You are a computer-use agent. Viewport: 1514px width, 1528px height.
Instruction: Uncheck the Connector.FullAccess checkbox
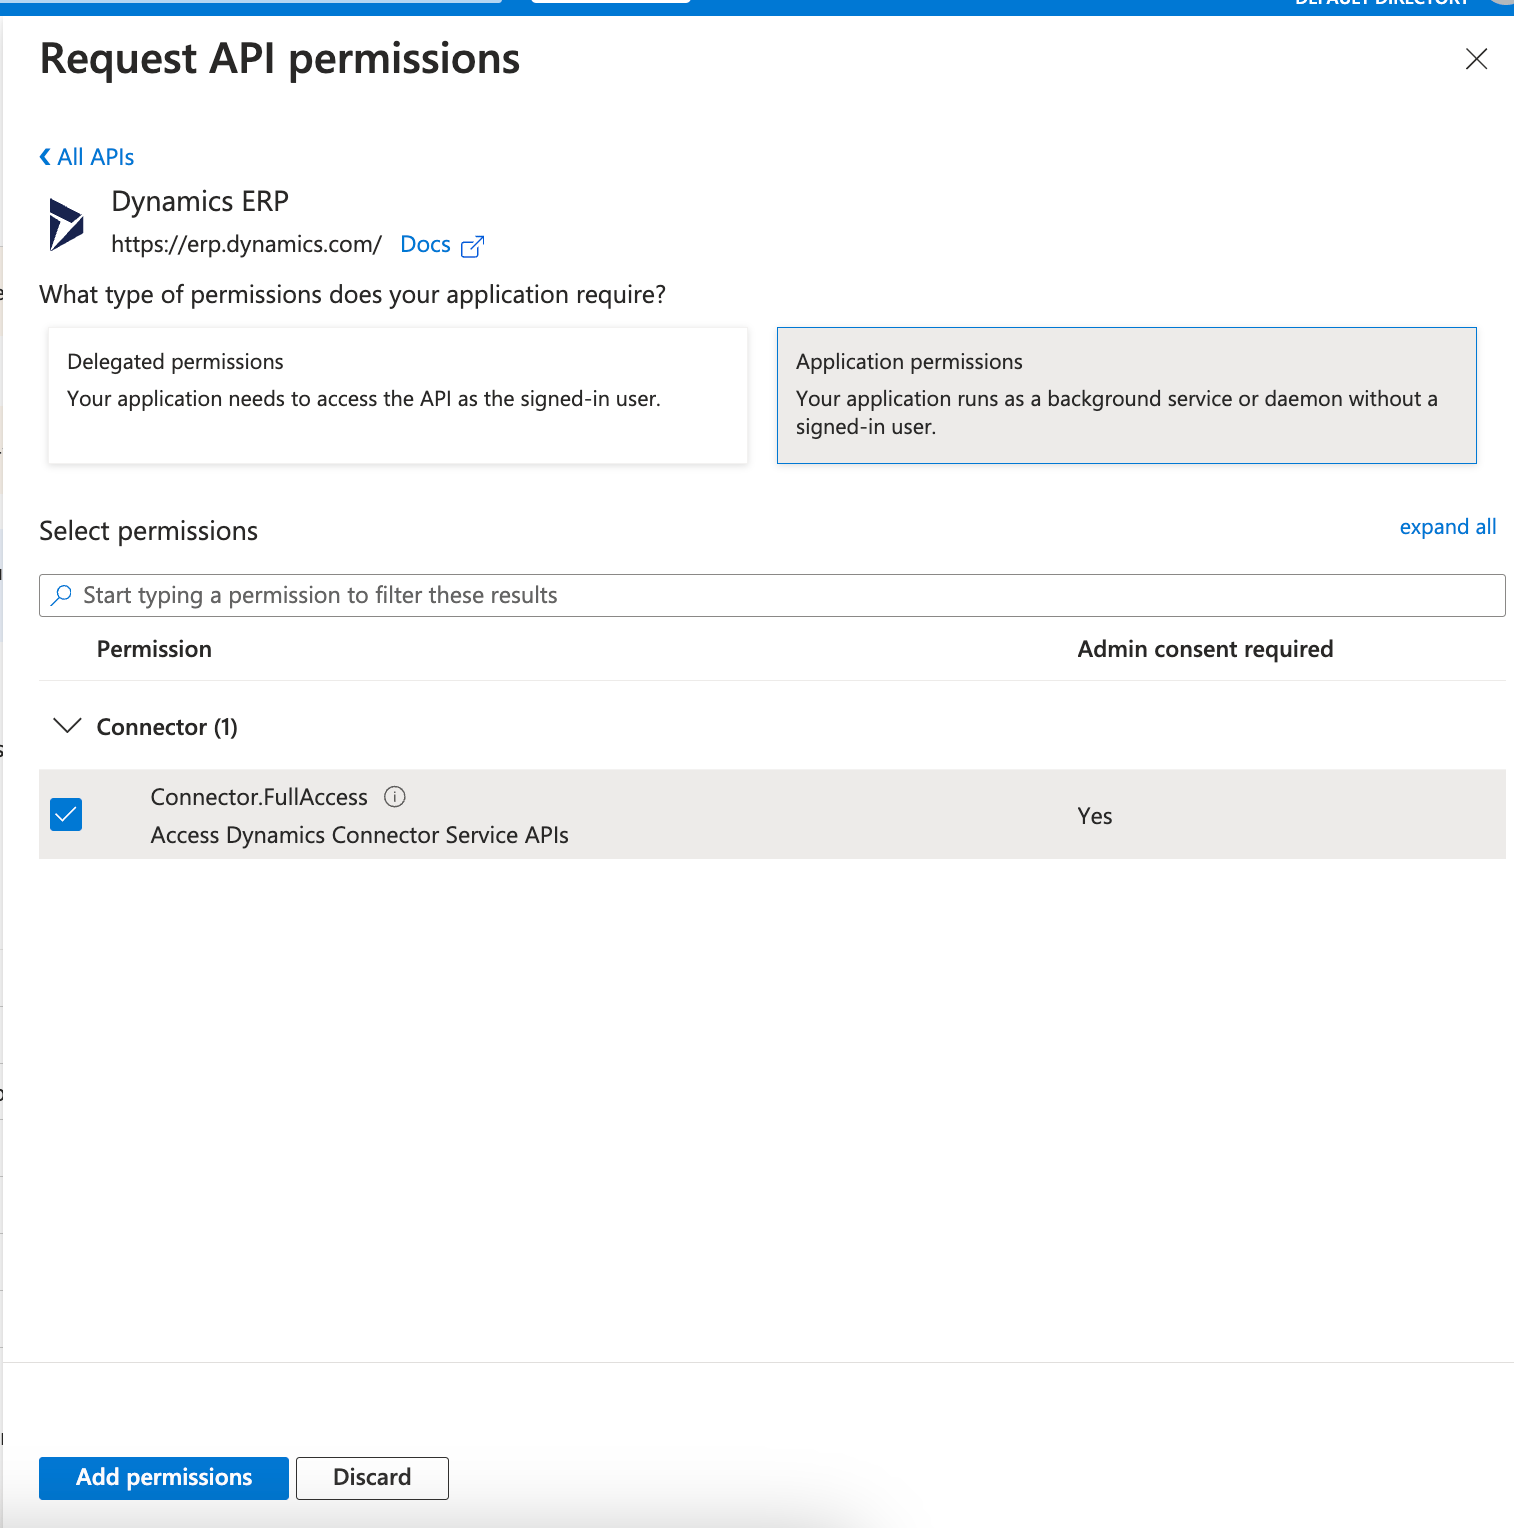[x=66, y=815]
